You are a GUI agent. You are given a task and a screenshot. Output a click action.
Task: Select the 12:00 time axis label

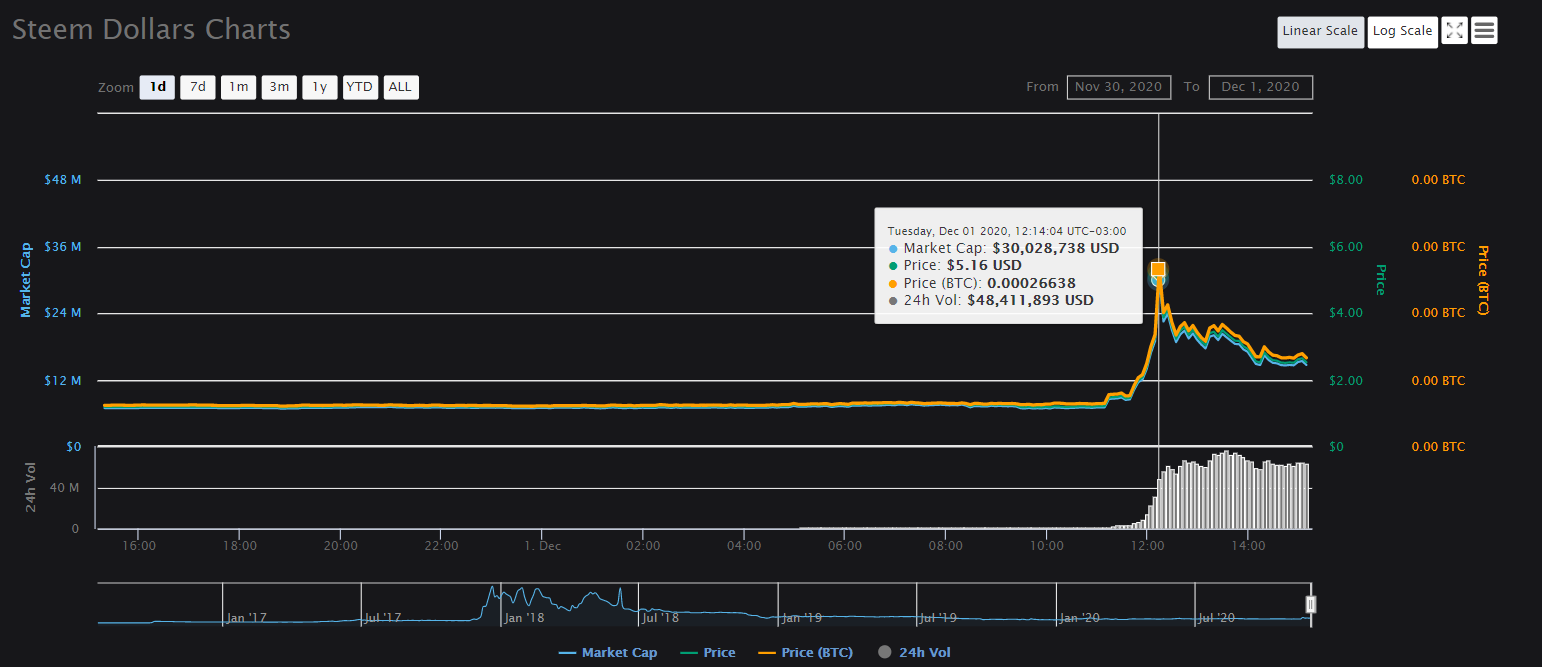click(1147, 546)
